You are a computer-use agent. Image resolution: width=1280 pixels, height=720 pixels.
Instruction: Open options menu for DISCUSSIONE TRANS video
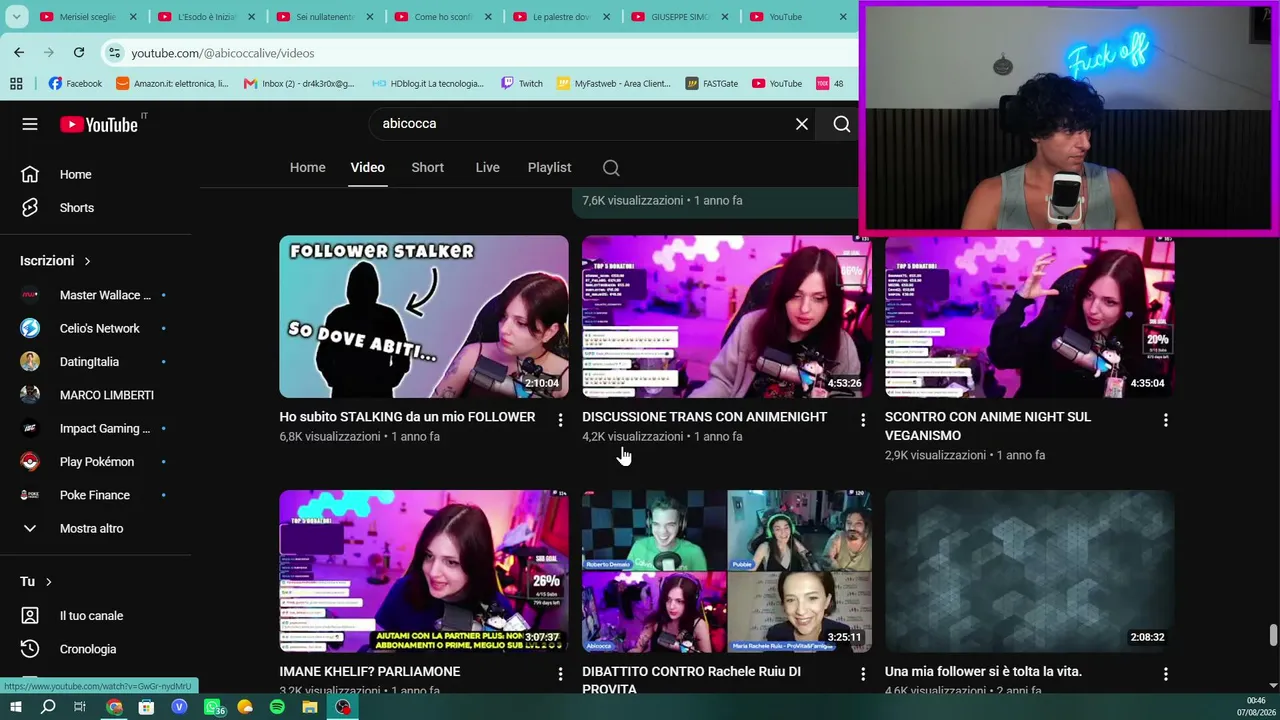coord(863,420)
